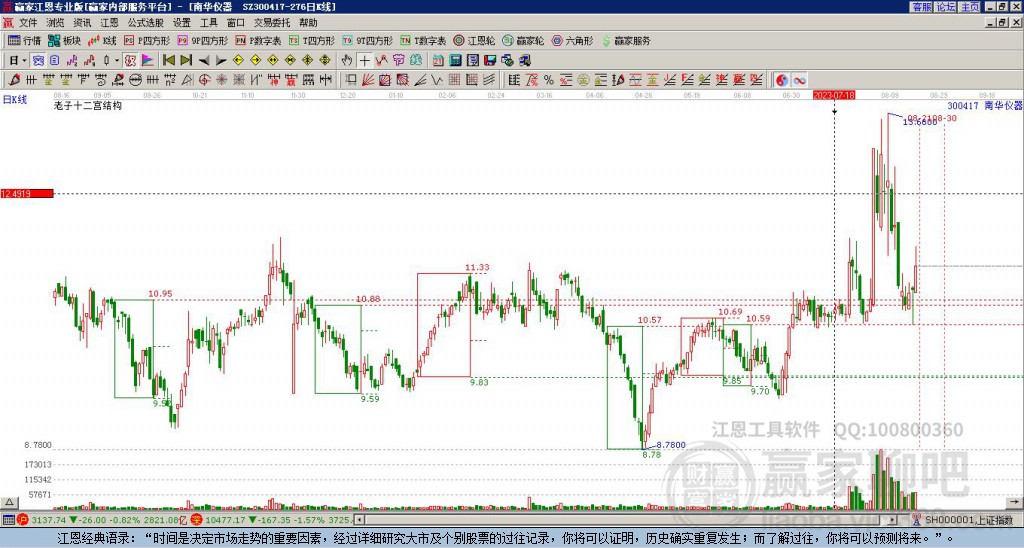Viewport: 1024px width, 548px height.
Task: Click the date marker 2023-07-18
Action: point(834,95)
